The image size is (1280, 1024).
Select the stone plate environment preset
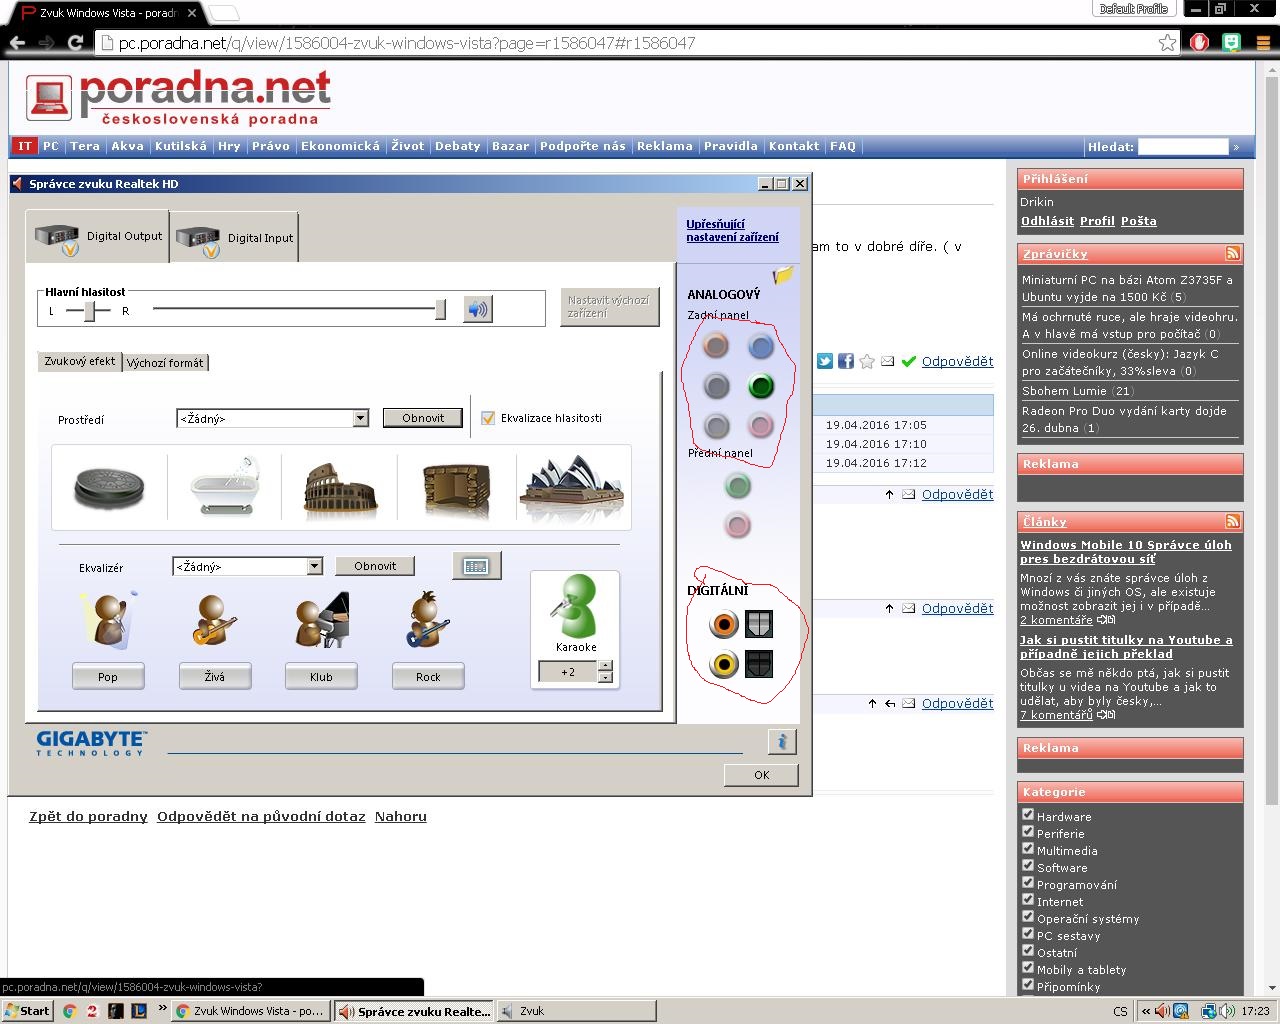pyautogui.click(x=110, y=489)
